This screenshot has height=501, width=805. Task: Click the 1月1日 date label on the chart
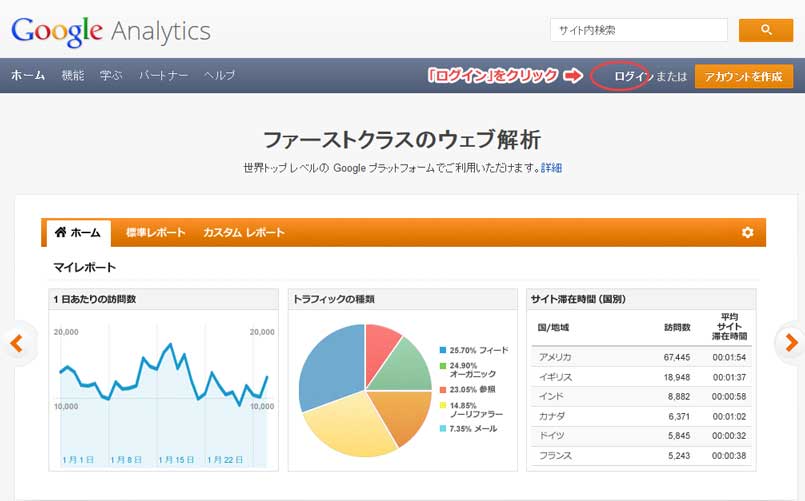(78, 459)
